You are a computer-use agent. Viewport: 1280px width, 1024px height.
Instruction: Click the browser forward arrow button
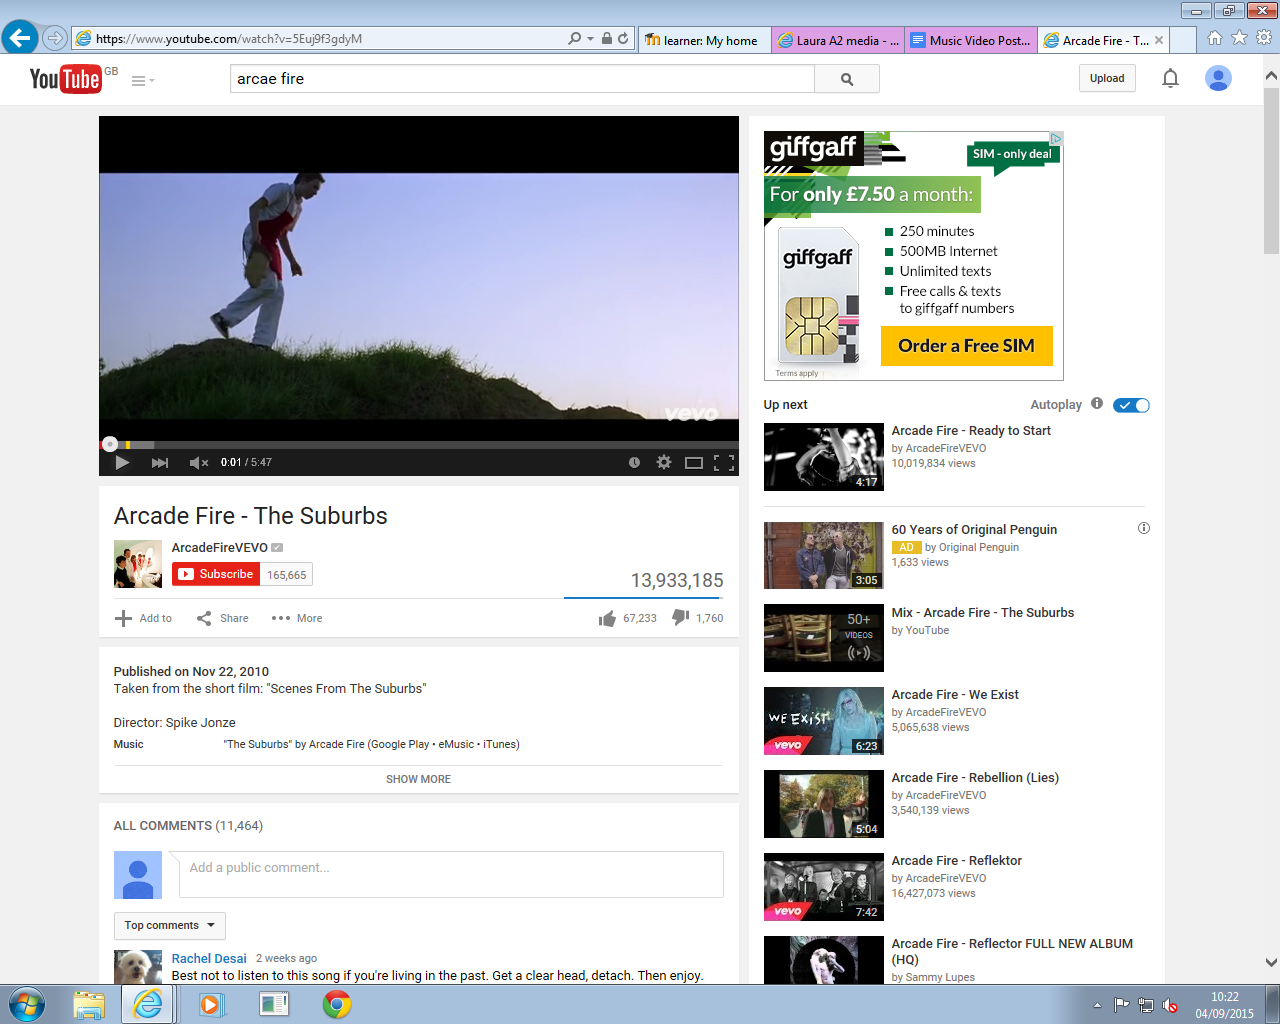[x=55, y=39]
